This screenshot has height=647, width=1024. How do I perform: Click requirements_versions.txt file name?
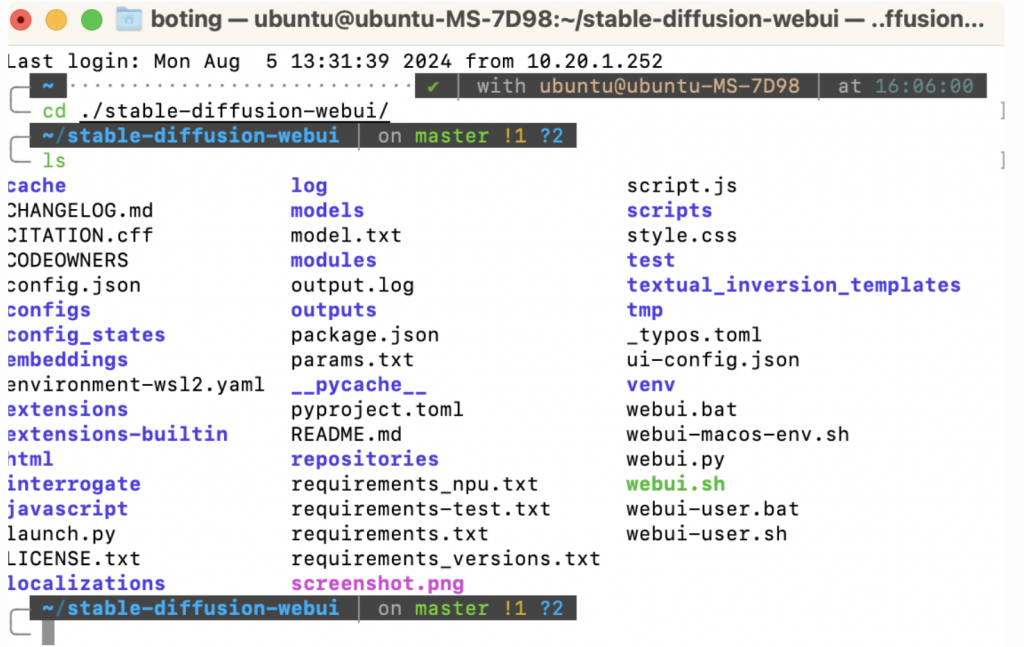pos(446,559)
